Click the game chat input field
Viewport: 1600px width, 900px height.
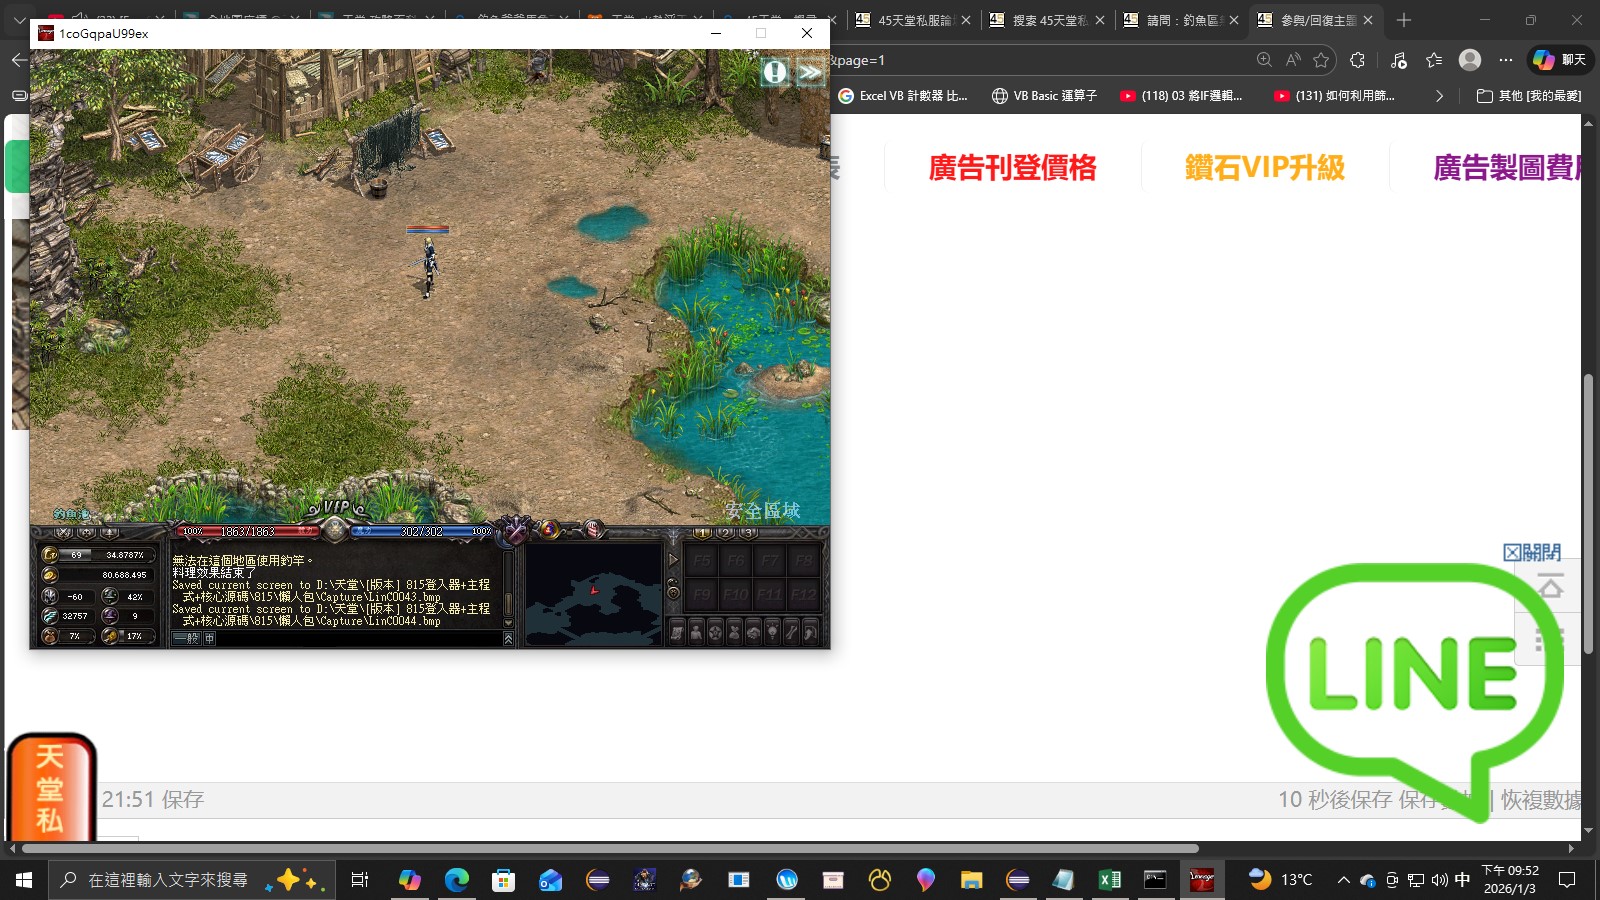358,638
